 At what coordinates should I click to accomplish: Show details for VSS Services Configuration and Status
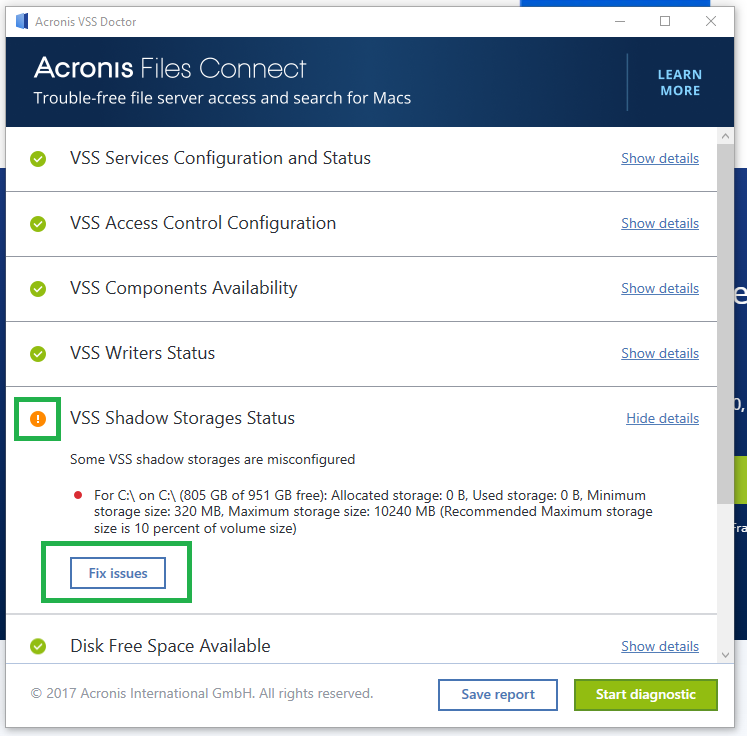[x=659, y=159]
